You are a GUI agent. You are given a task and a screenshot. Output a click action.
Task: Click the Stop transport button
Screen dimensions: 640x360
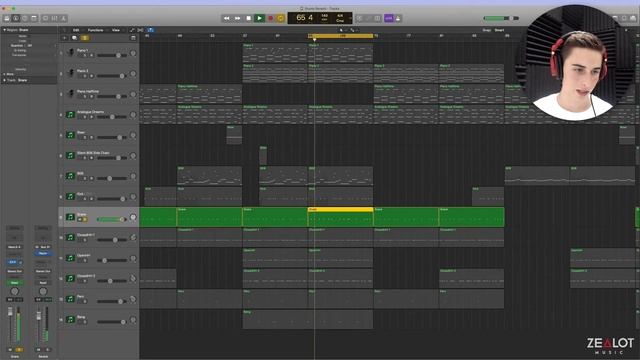tap(249, 18)
